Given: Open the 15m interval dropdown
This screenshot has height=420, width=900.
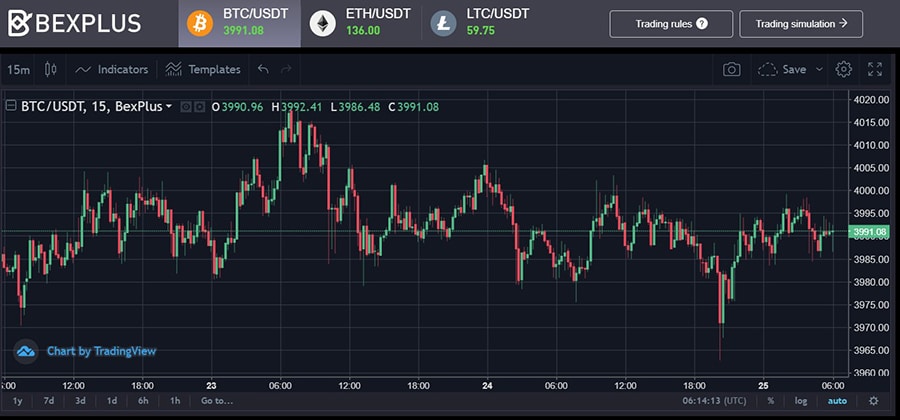Looking at the screenshot, I should (x=18, y=70).
